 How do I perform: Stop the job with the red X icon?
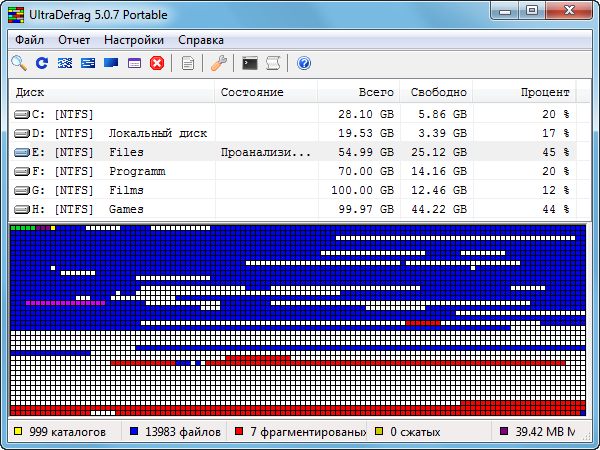pyautogui.click(x=157, y=63)
